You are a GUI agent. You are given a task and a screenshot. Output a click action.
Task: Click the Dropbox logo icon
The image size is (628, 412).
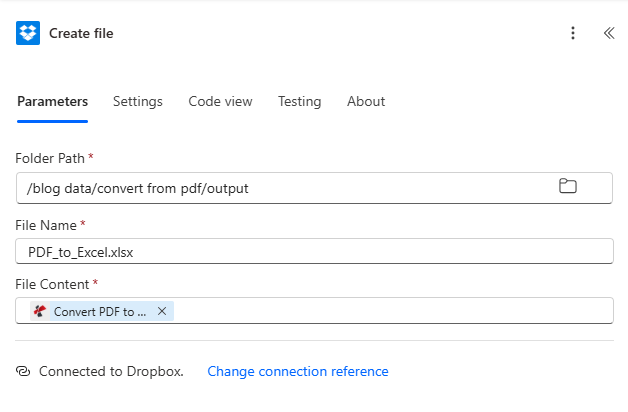[x=28, y=33]
